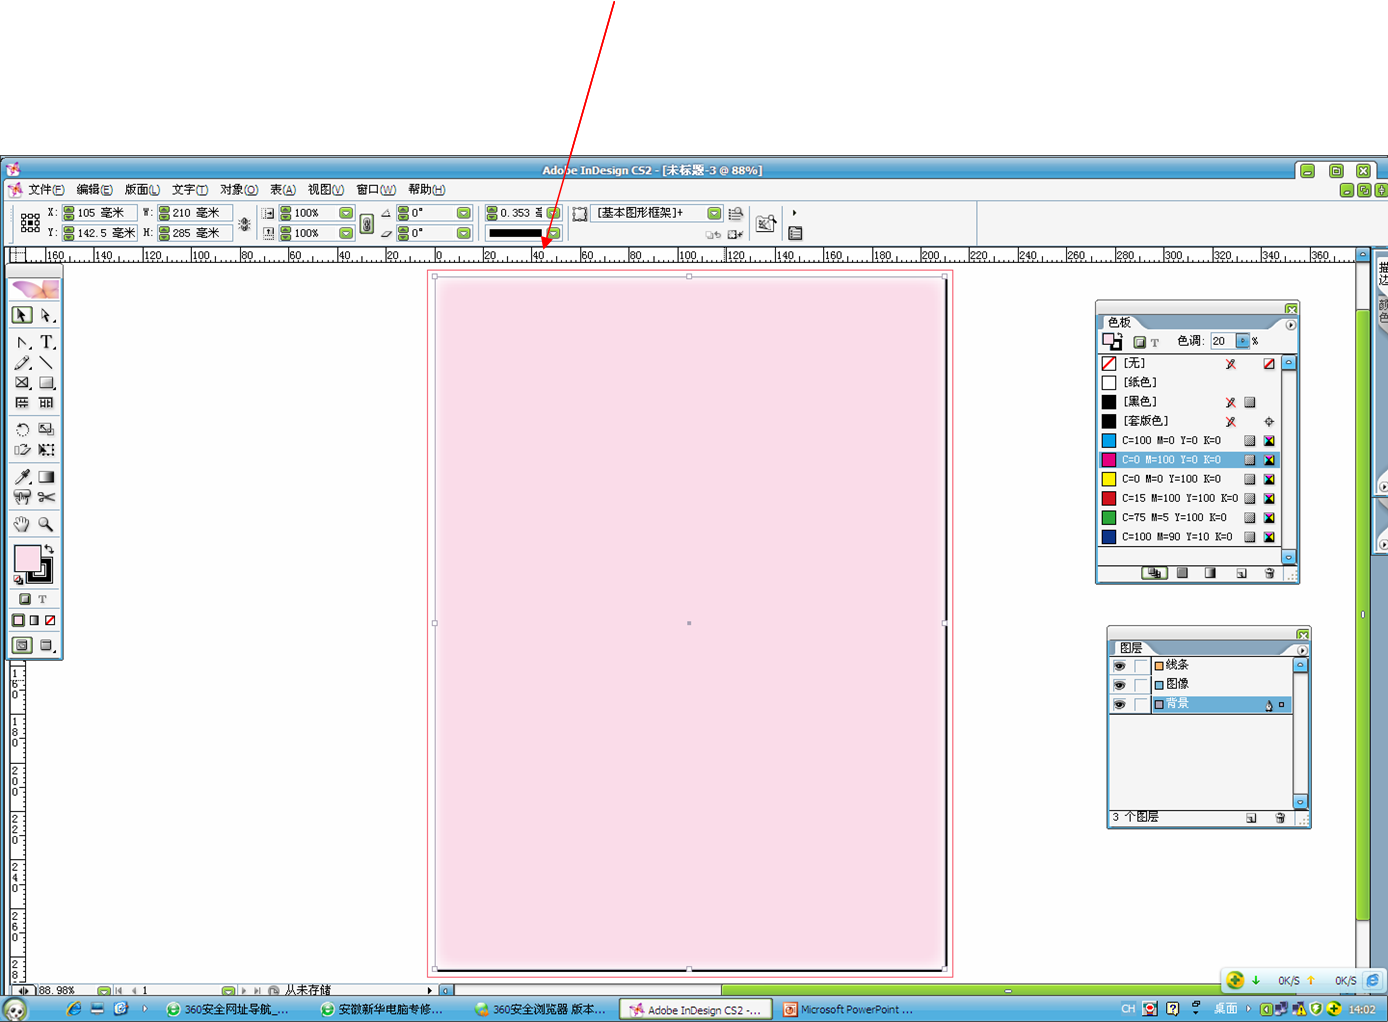Image resolution: width=1388 pixels, height=1022 pixels.
Task: Toggle visibility of the 图像 layer
Action: 1119,685
